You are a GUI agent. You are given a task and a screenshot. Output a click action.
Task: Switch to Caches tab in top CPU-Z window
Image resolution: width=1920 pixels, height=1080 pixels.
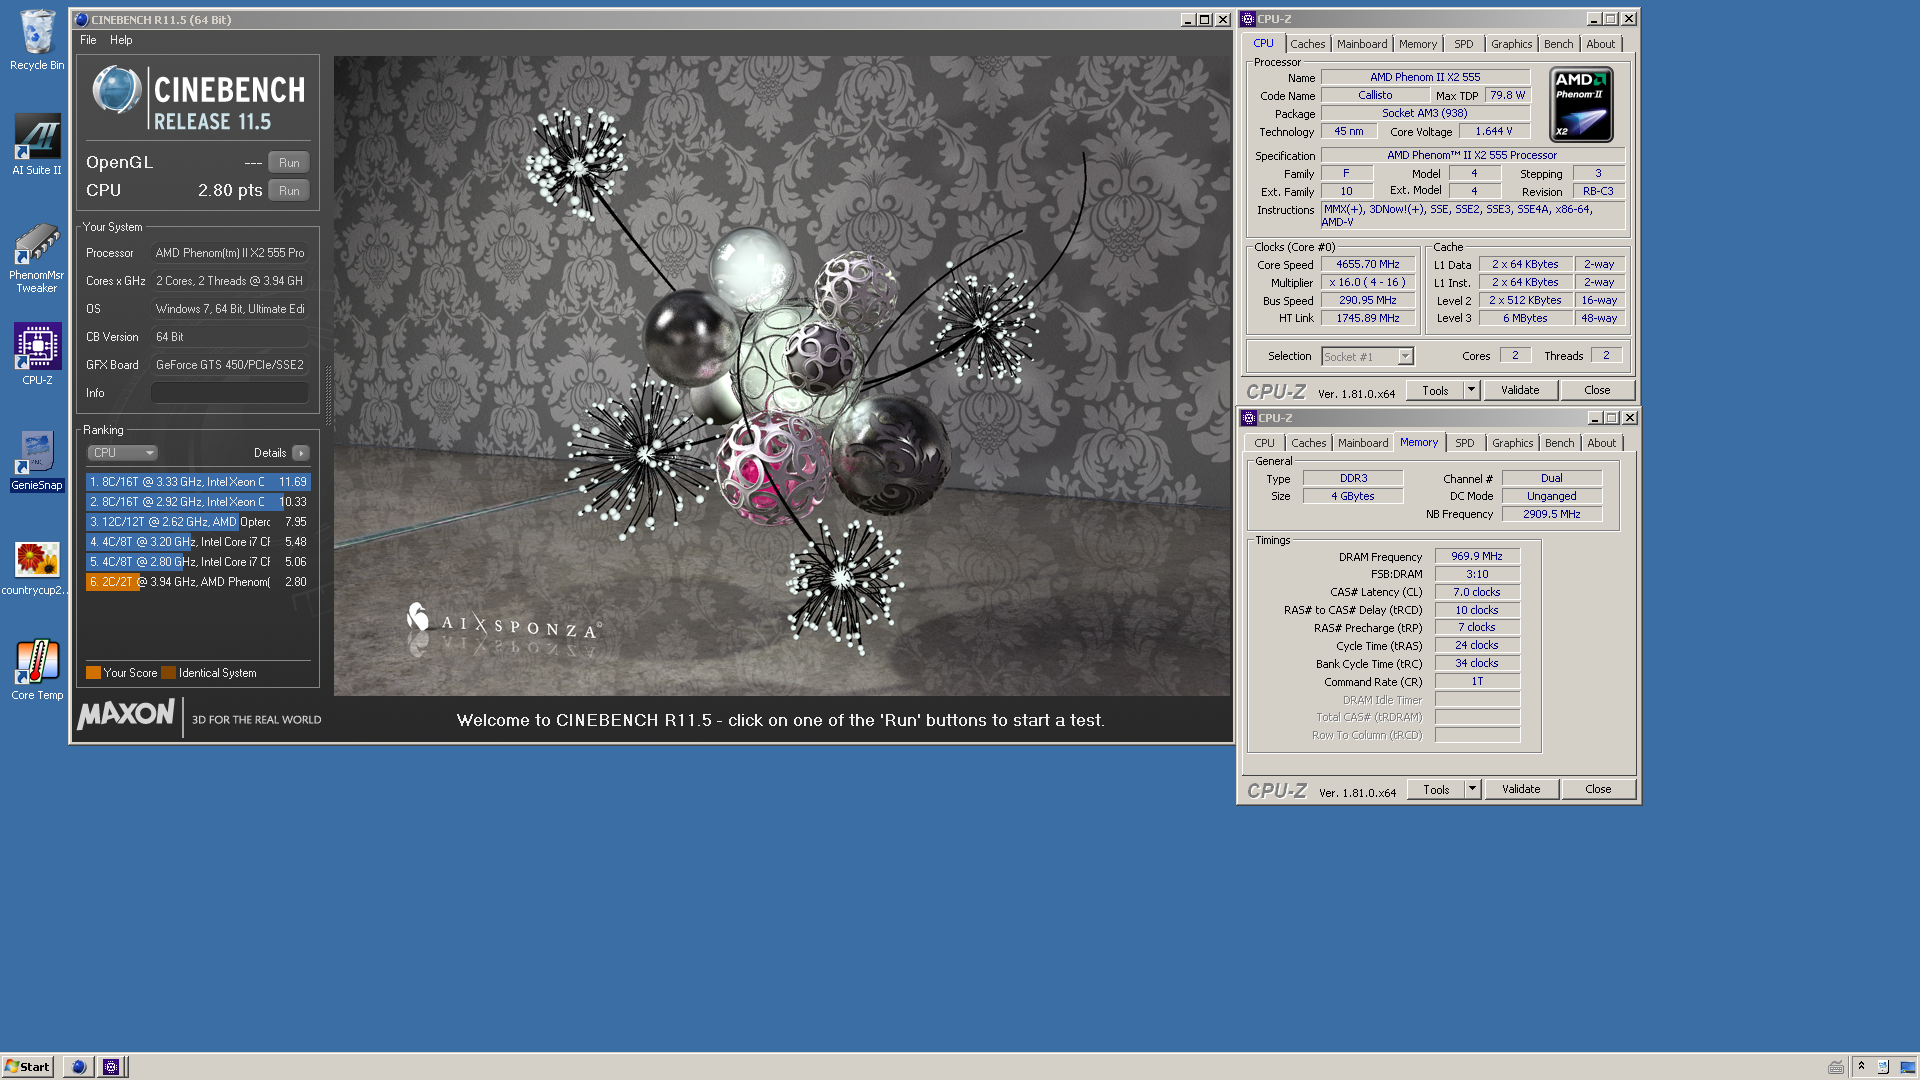1307,44
